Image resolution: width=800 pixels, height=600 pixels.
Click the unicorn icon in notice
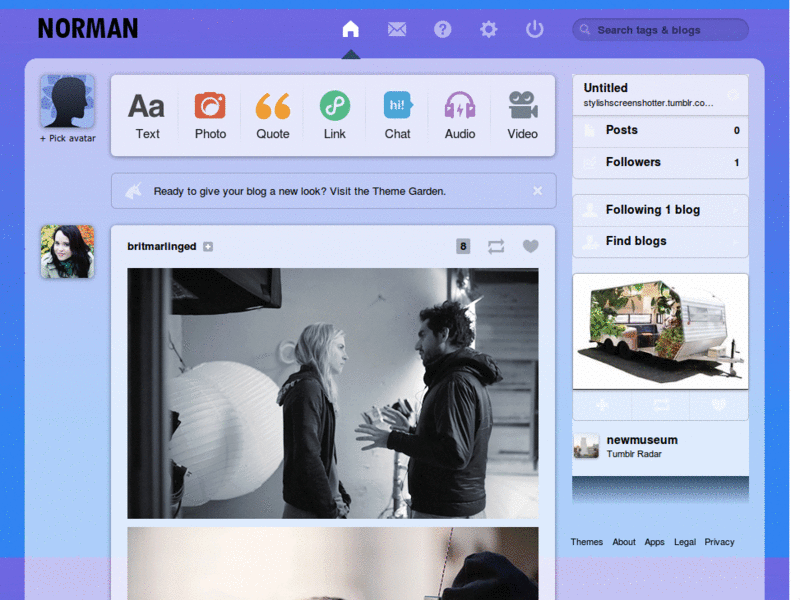[134, 191]
